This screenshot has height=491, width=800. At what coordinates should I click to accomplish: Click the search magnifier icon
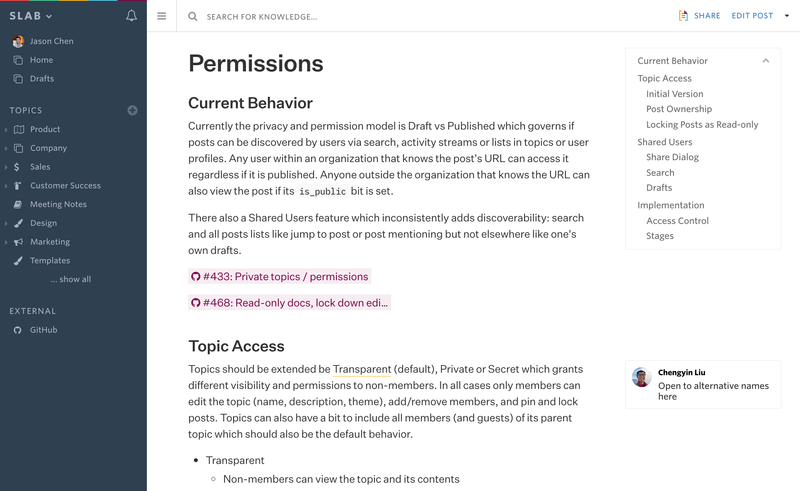point(193,17)
